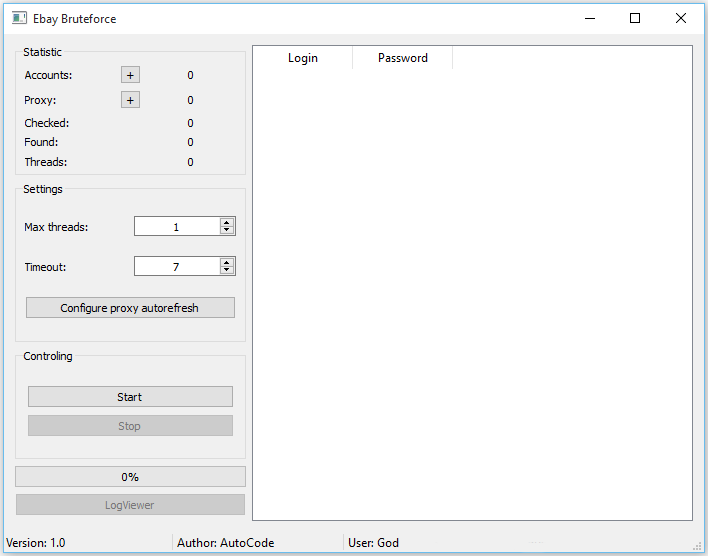This screenshot has width=708, height=556.
Task: Maximize the application window
Action: [x=635, y=18]
